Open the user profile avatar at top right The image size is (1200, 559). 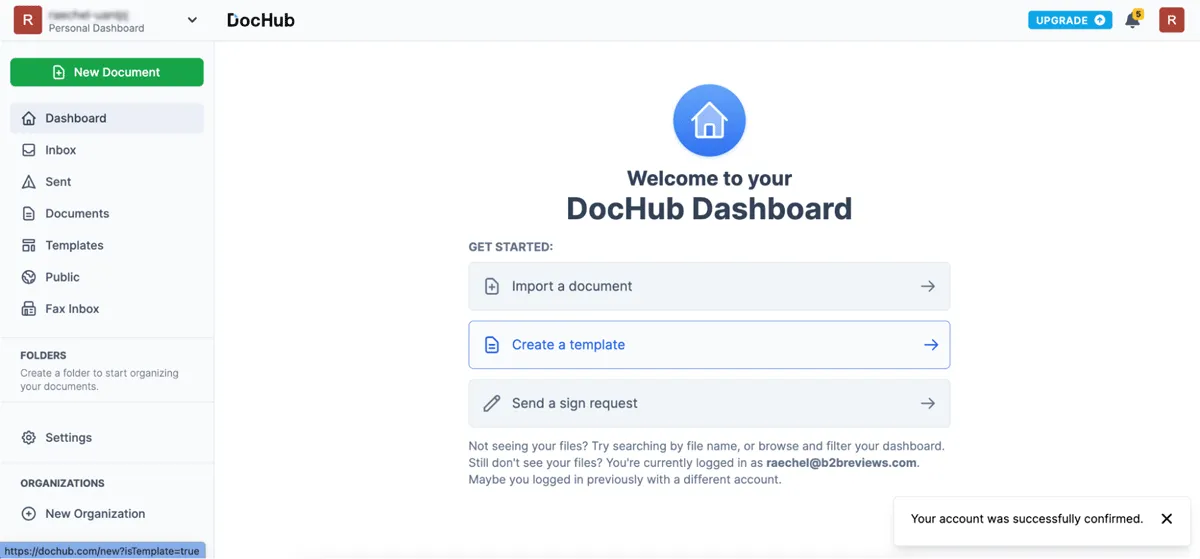[1172, 20]
